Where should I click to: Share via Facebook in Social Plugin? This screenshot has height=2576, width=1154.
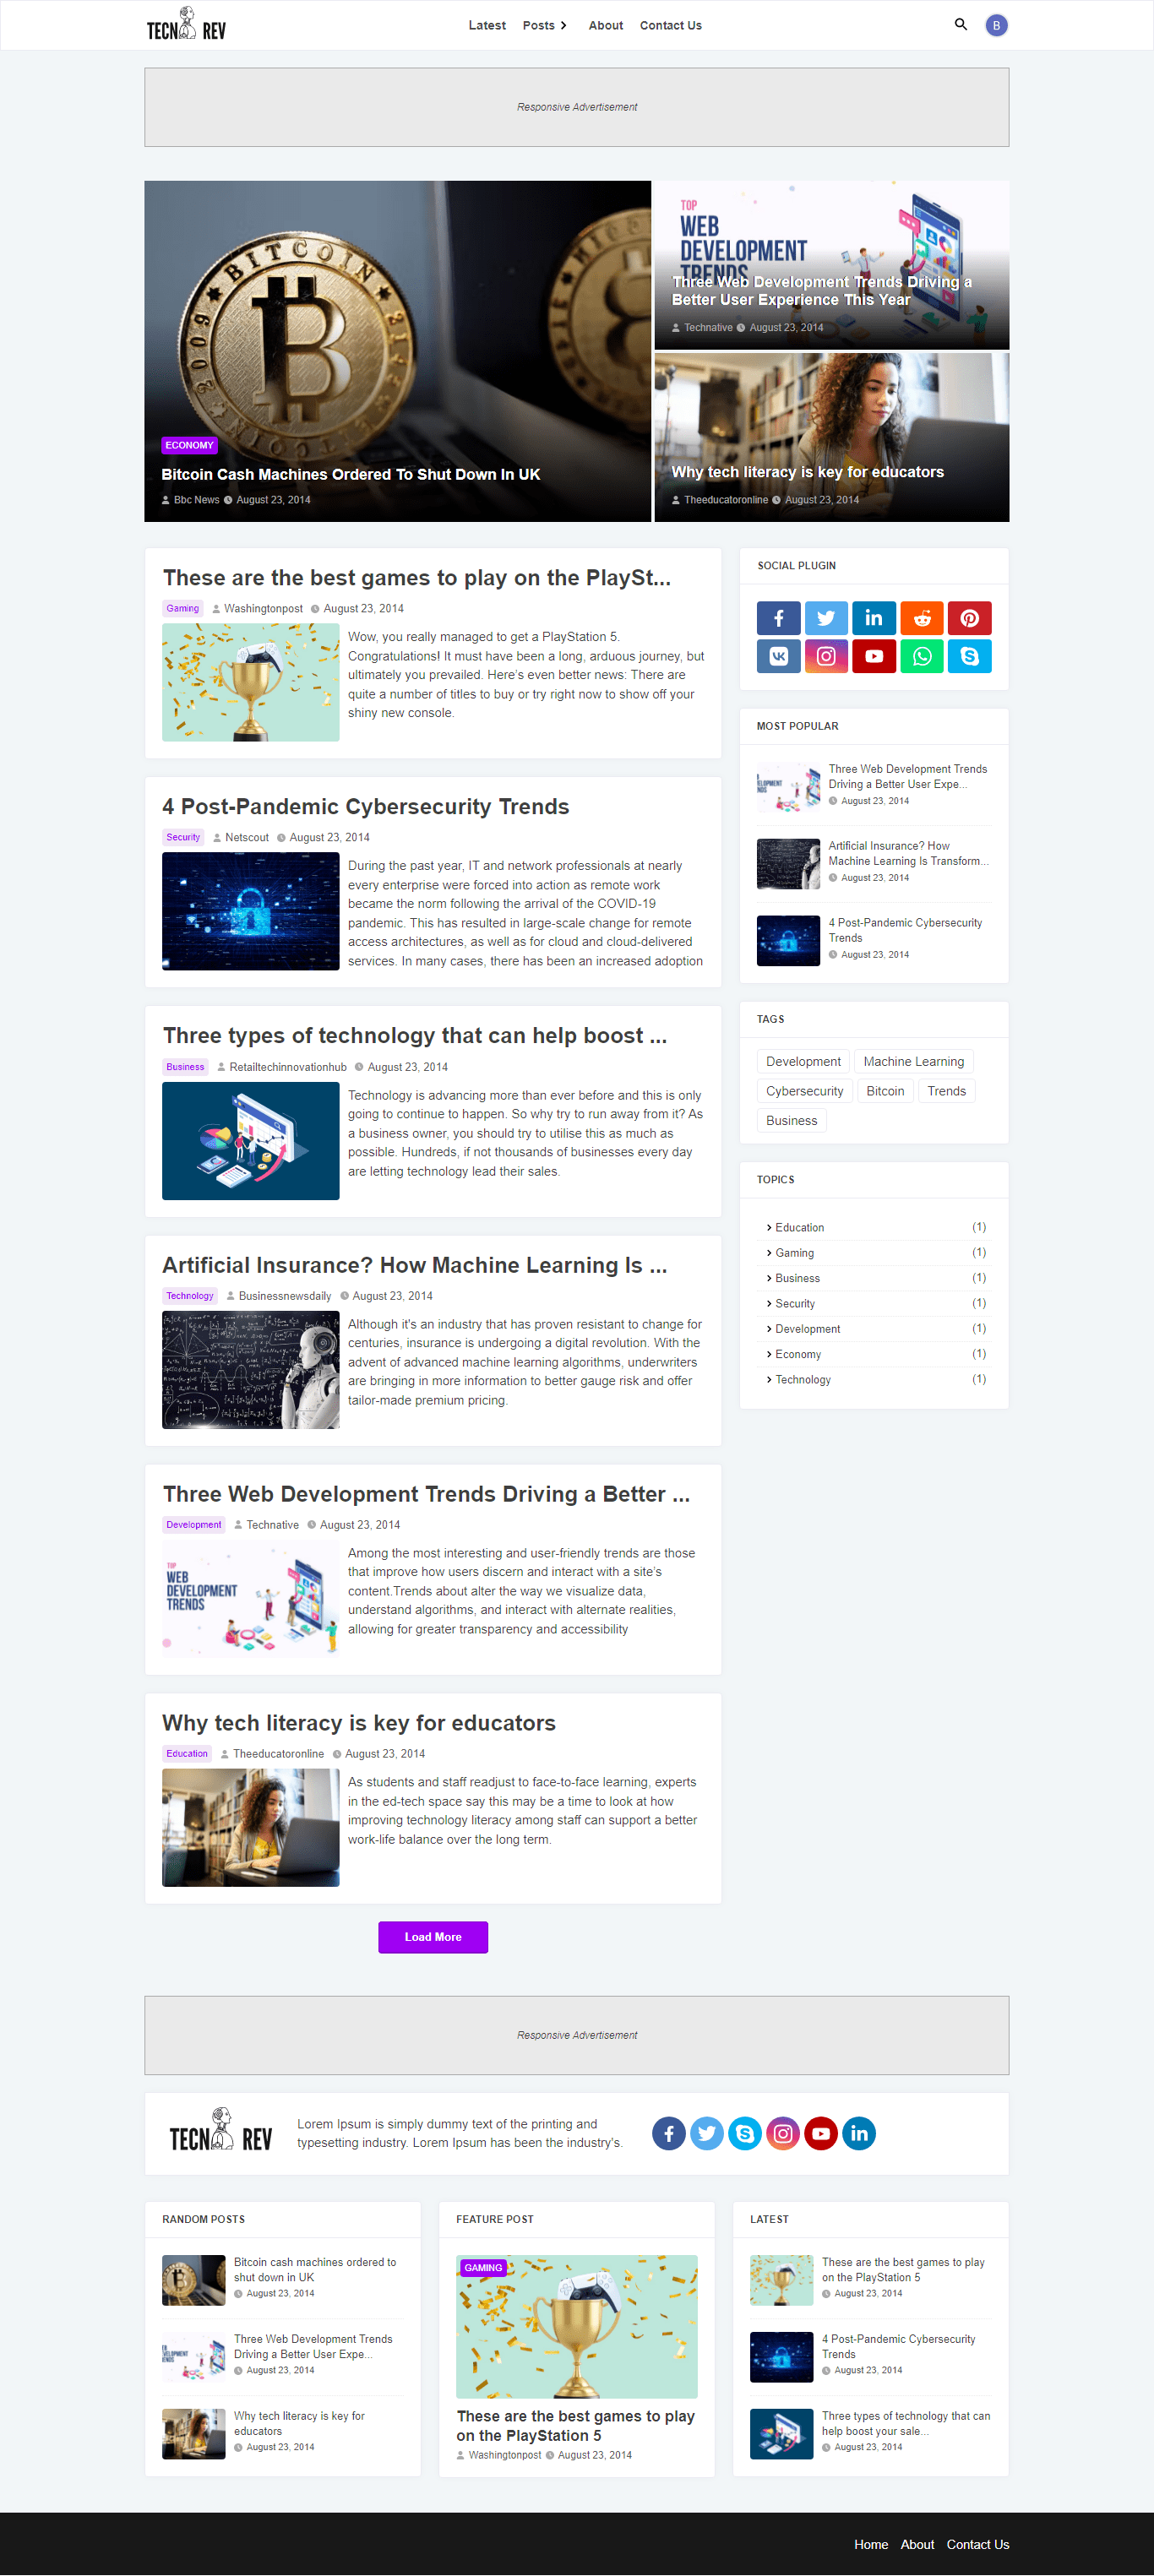pyautogui.click(x=778, y=618)
